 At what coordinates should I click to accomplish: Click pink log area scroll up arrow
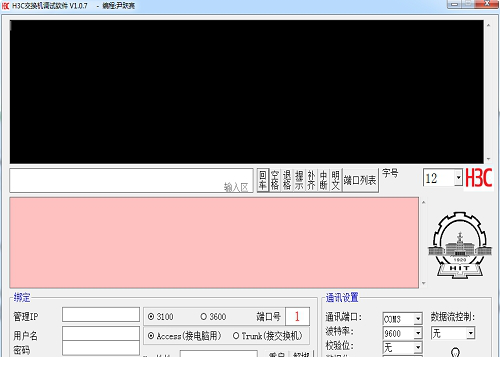(424, 202)
